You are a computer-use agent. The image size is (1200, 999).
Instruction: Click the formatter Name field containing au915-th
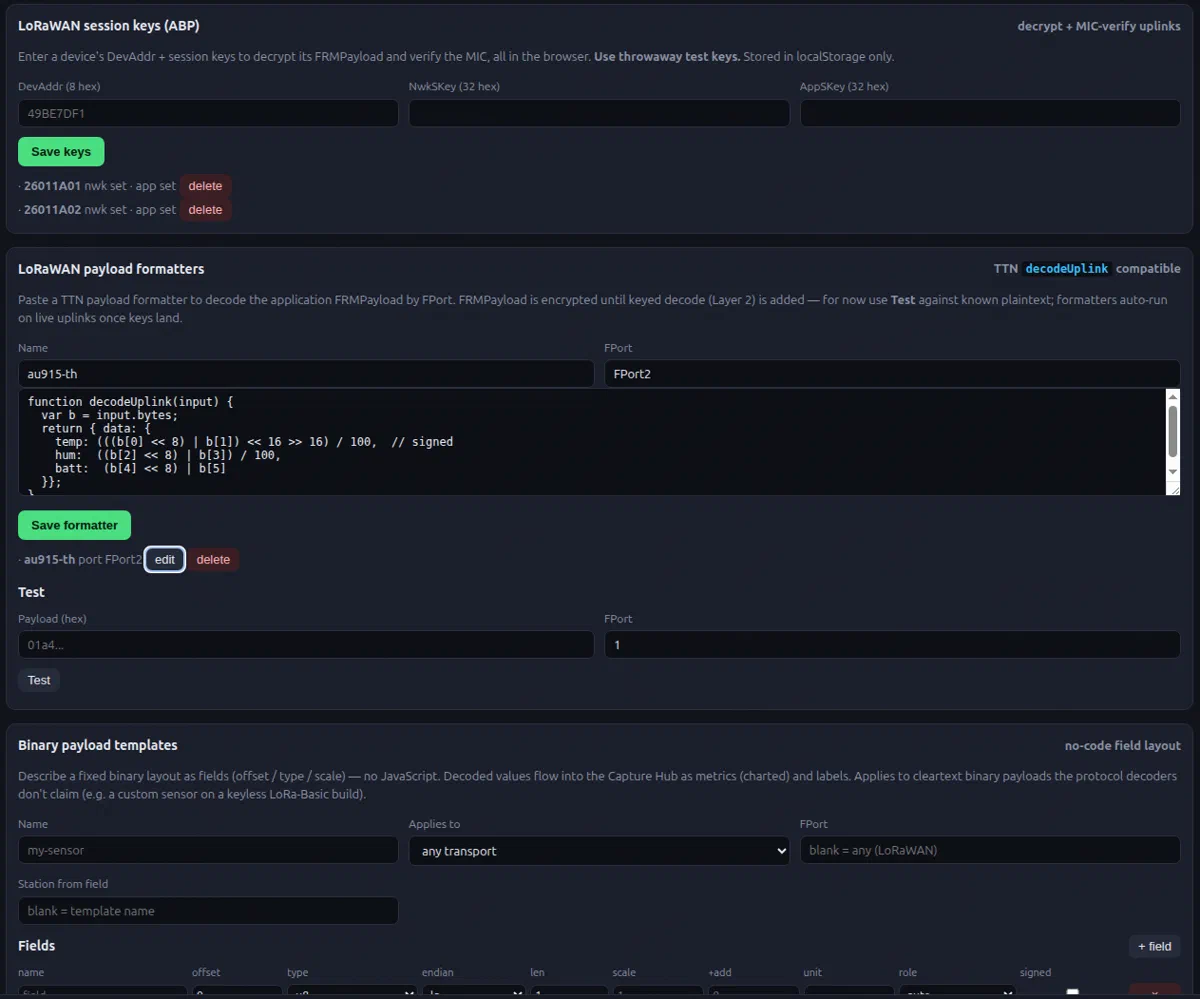[x=306, y=374]
